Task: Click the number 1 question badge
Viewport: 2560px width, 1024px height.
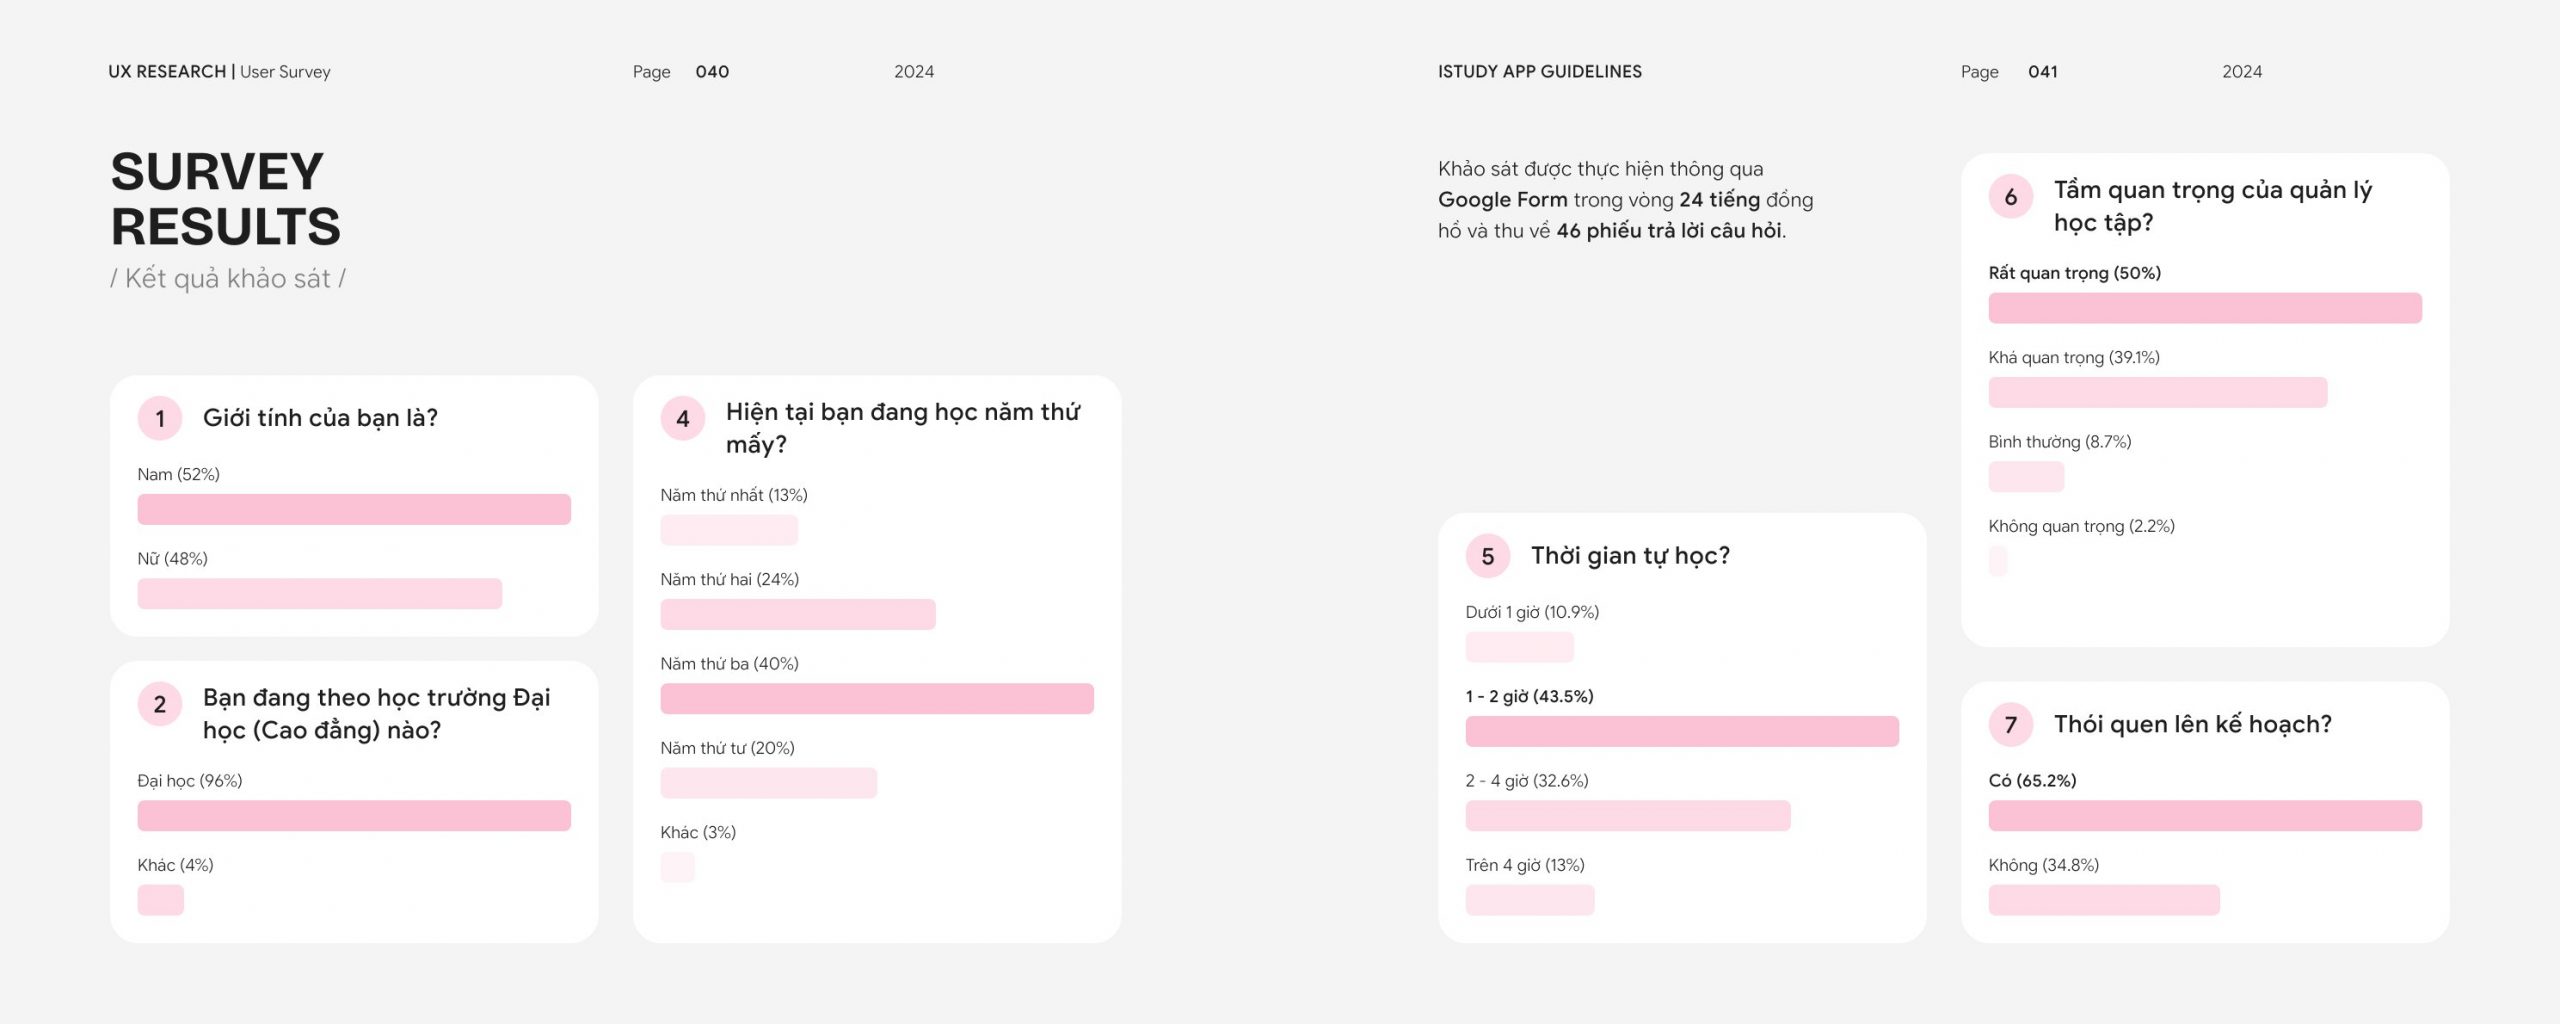Action: (160, 419)
